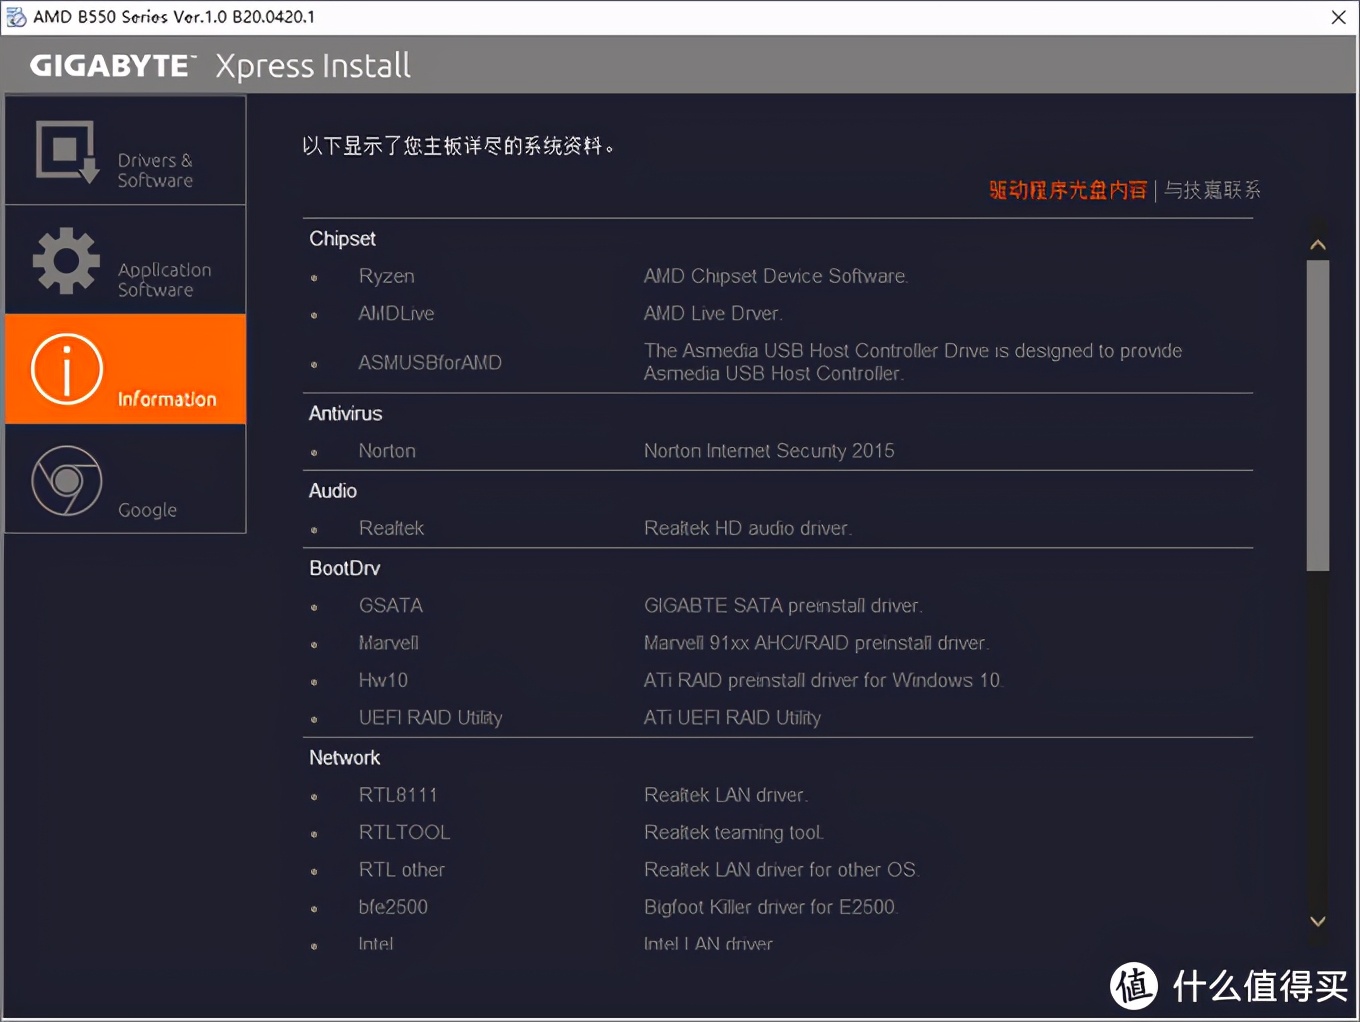Click the AMD Live Driver description

(712, 314)
